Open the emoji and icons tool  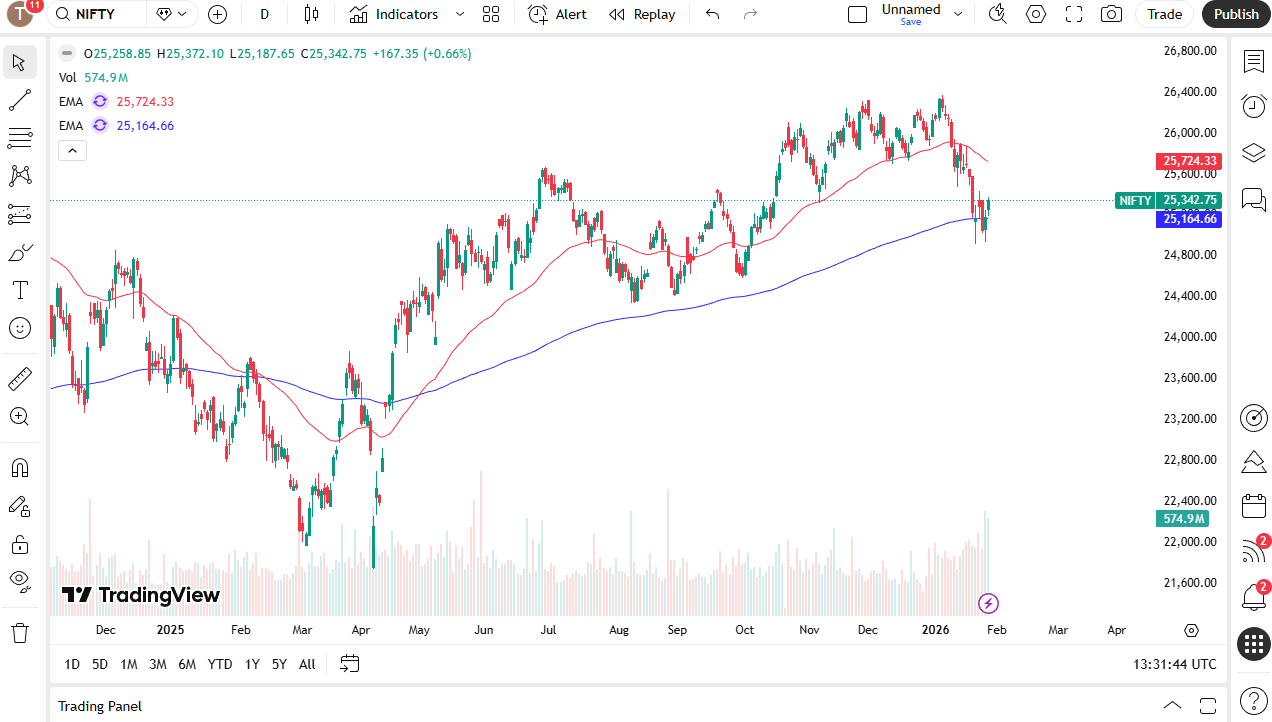pyautogui.click(x=19, y=328)
